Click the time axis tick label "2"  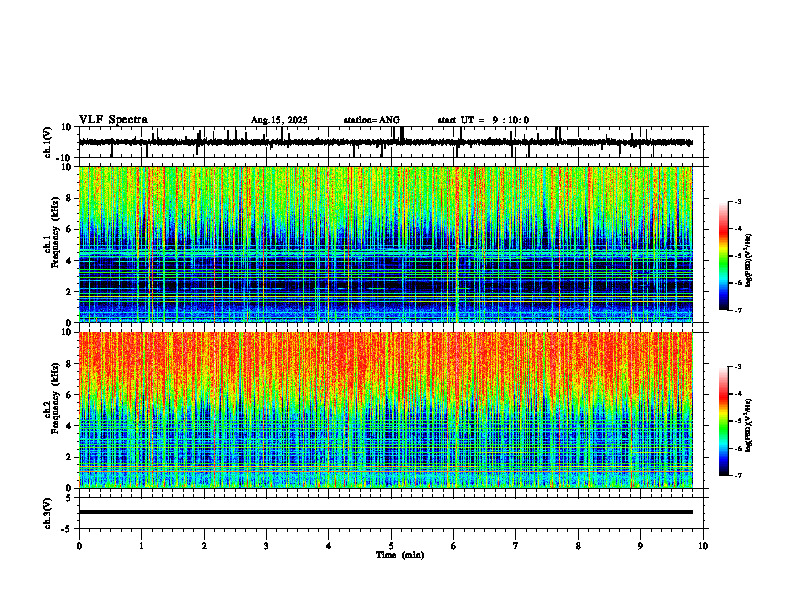click(204, 546)
